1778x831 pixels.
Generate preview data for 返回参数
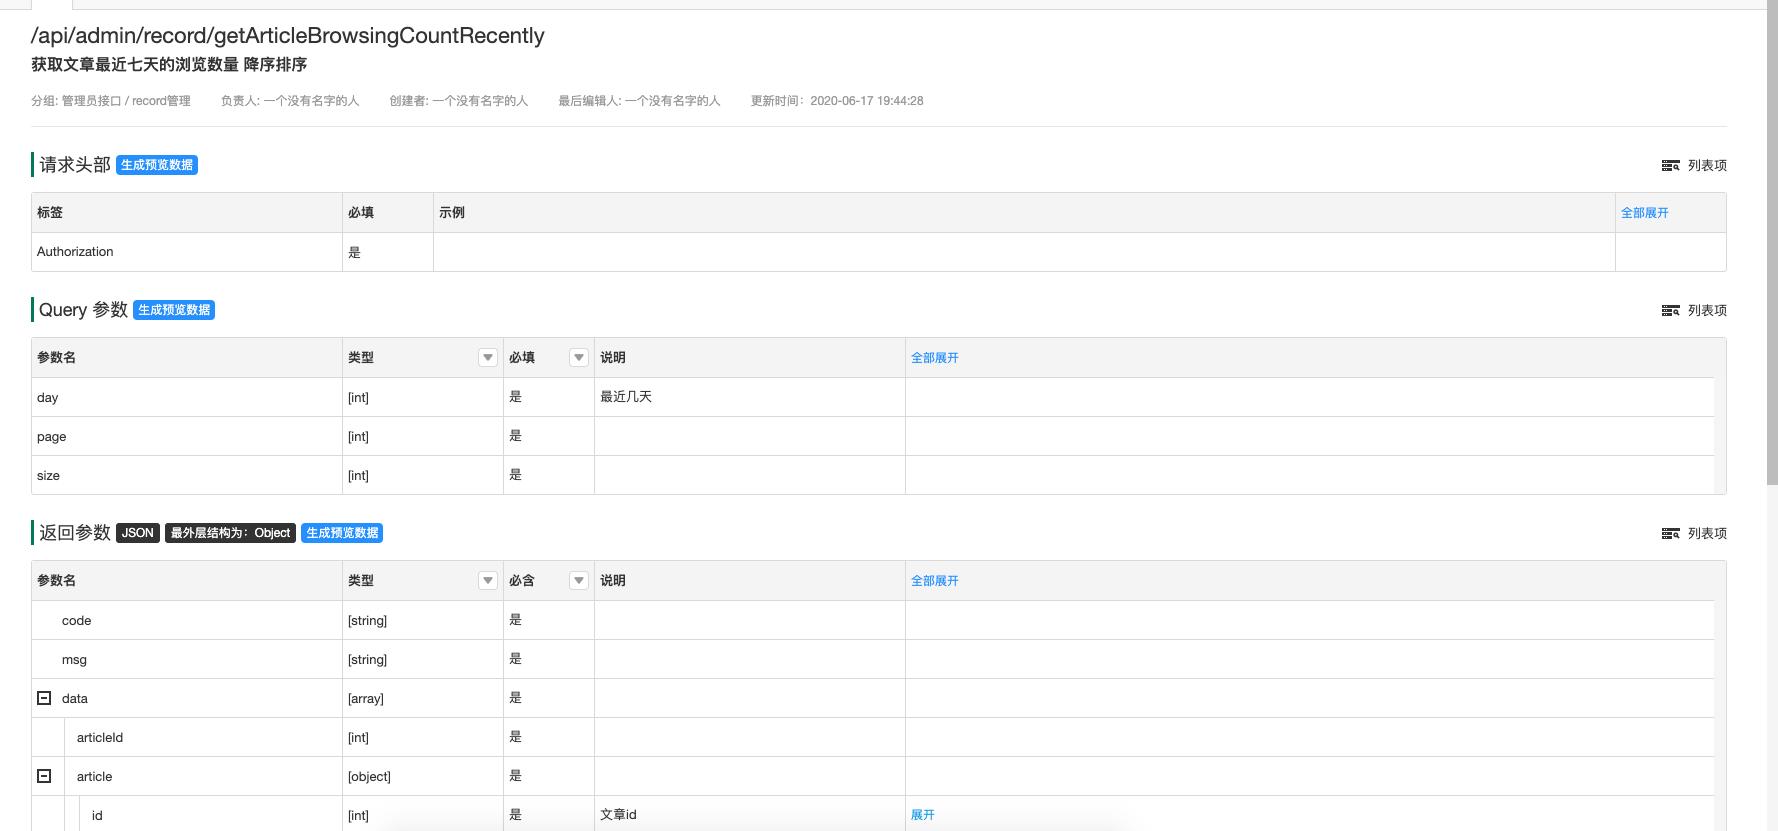(x=342, y=533)
